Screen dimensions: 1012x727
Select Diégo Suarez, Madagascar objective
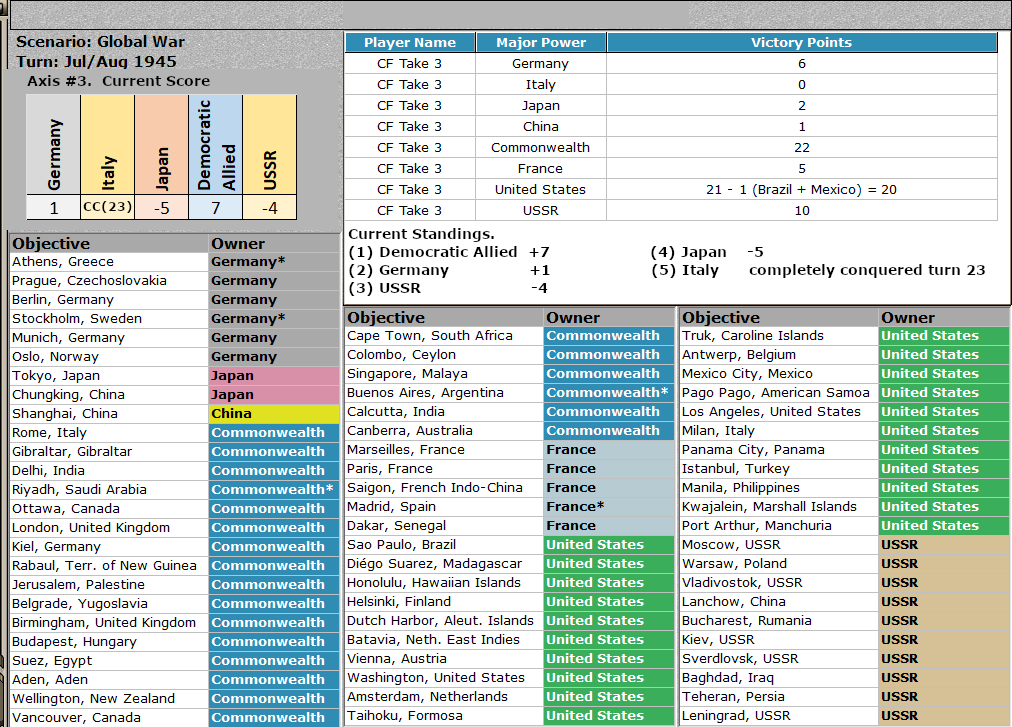[x=444, y=564]
